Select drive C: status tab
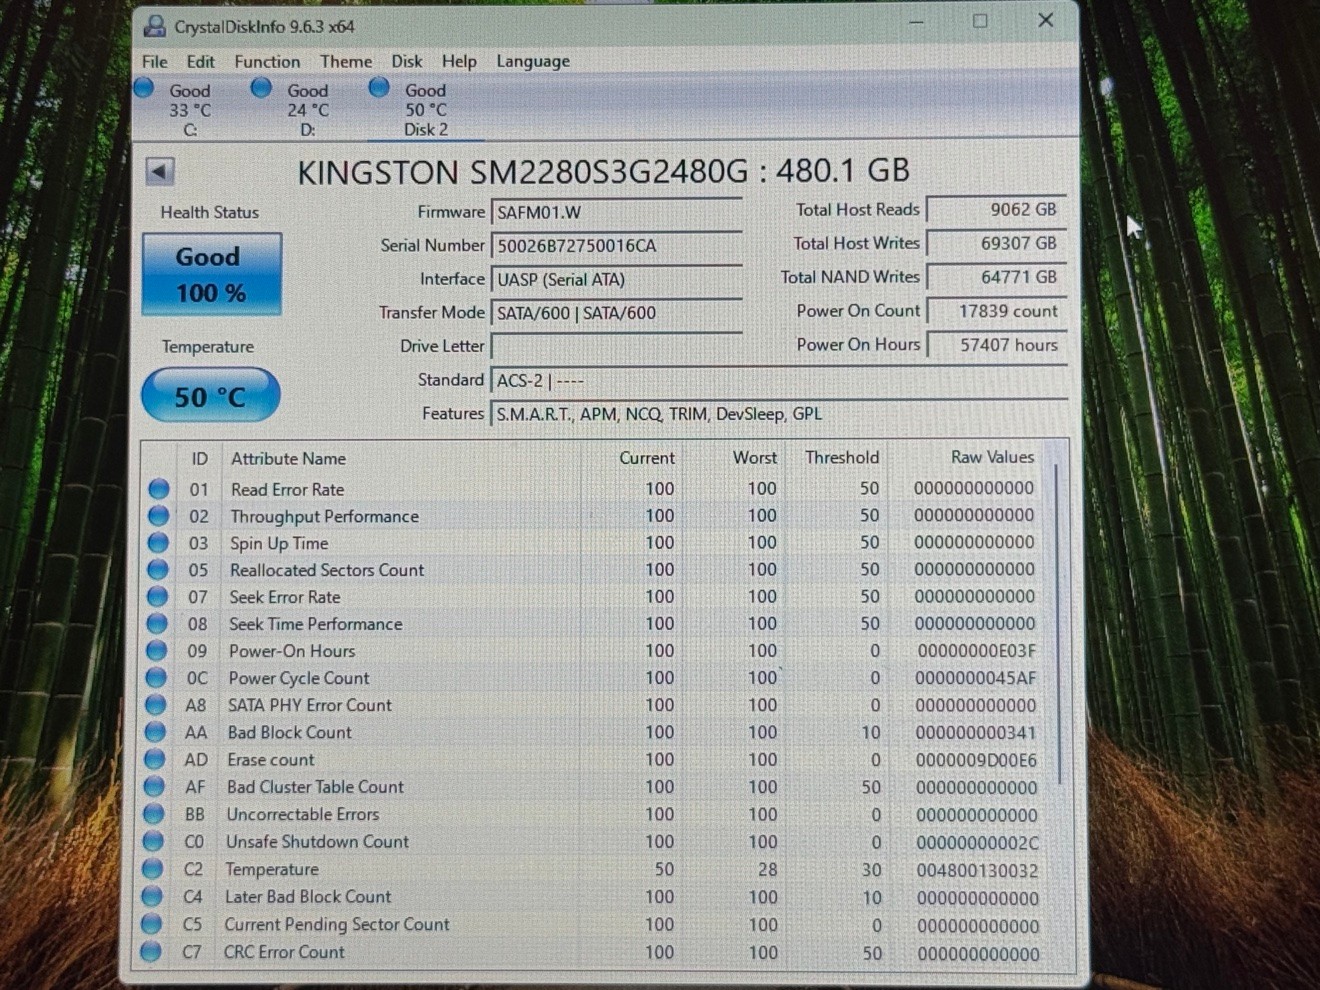The height and width of the screenshot is (990, 1320). pyautogui.click(x=189, y=109)
